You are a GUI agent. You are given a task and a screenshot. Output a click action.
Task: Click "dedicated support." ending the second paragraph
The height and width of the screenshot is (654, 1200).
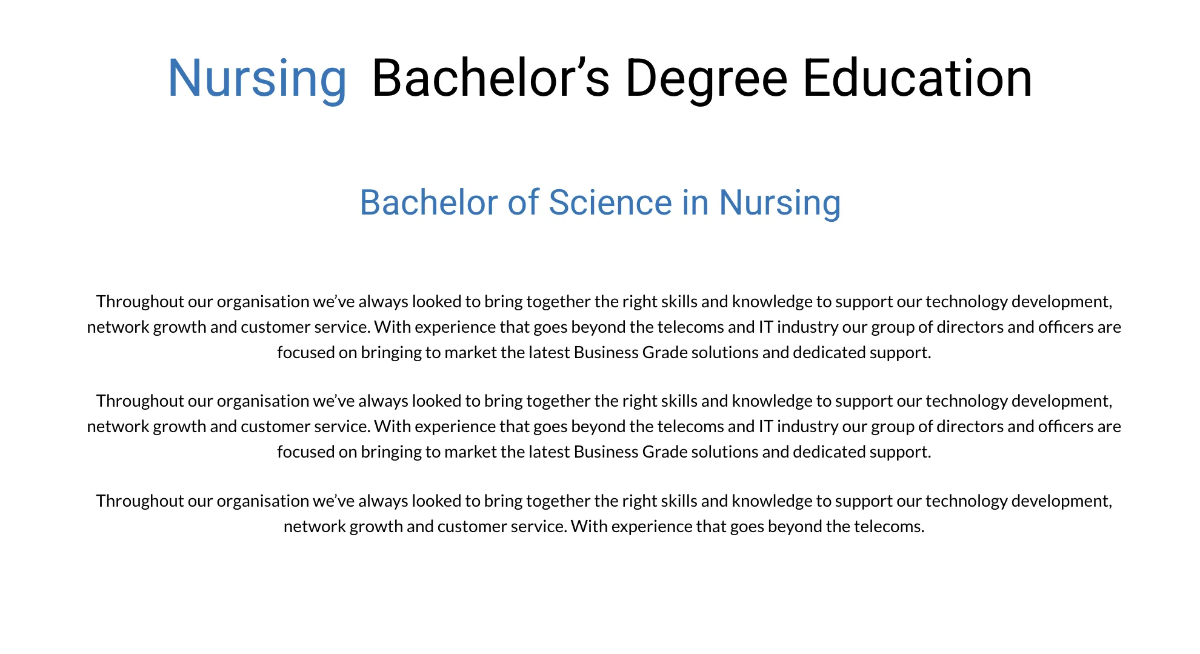(862, 452)
